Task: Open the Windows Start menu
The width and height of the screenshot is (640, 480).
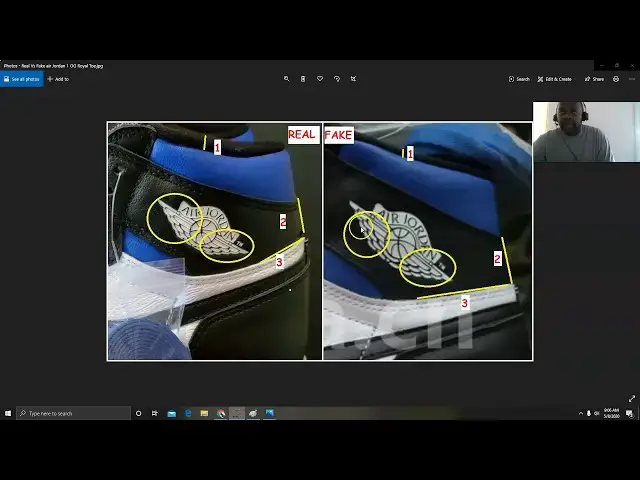Action: (8, 413)
